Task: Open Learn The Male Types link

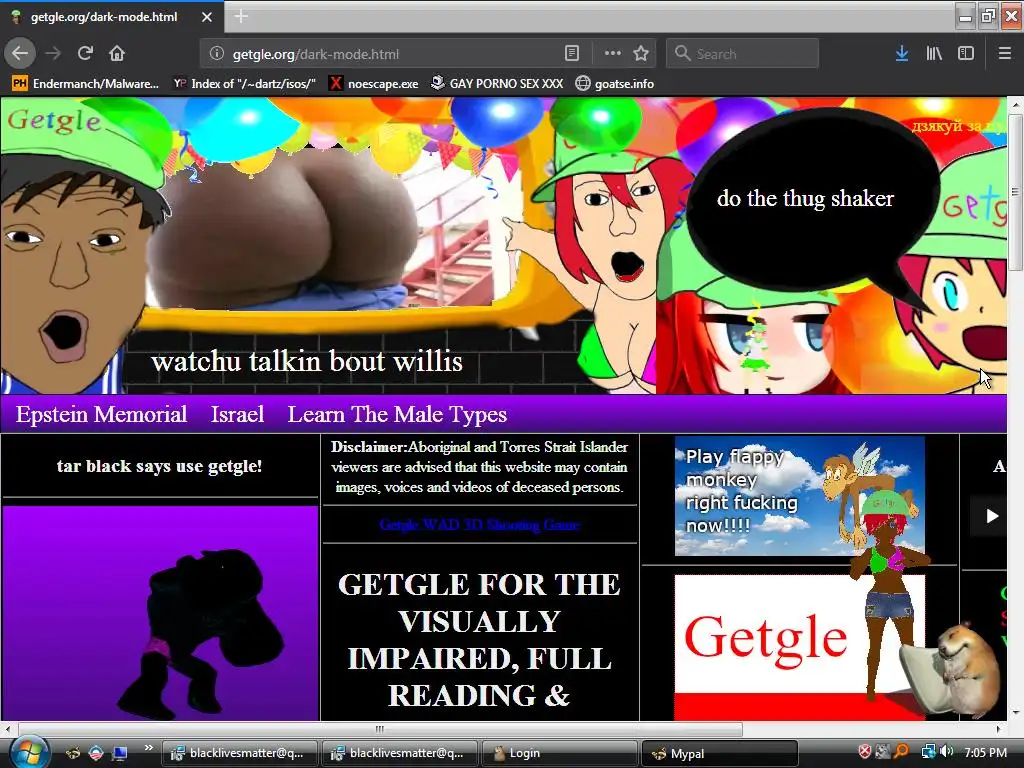Action: (397, 414)
